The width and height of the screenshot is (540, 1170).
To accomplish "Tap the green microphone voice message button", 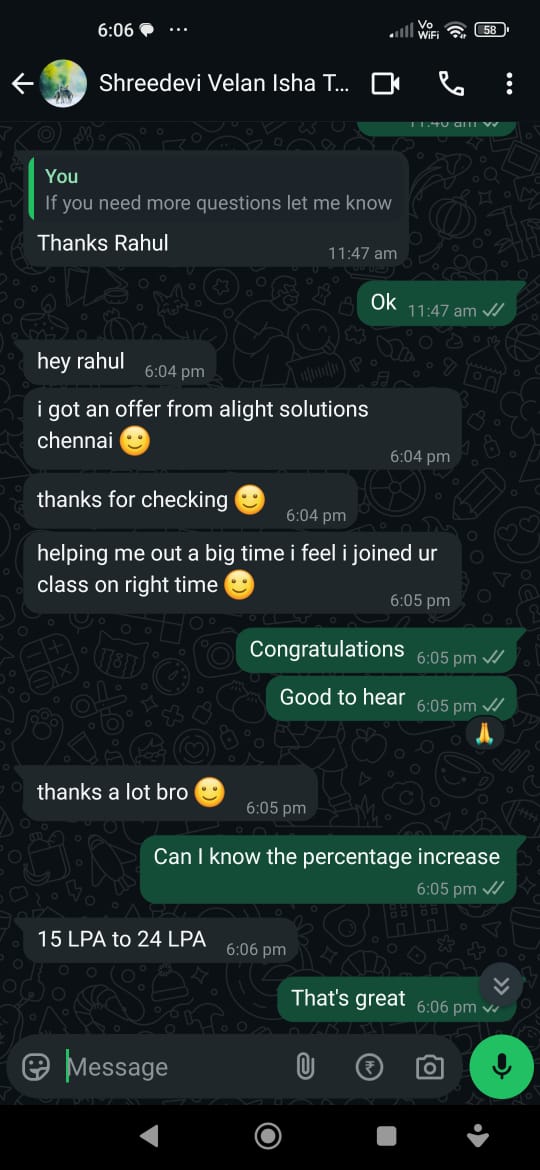I will (x=502, y=1066).
